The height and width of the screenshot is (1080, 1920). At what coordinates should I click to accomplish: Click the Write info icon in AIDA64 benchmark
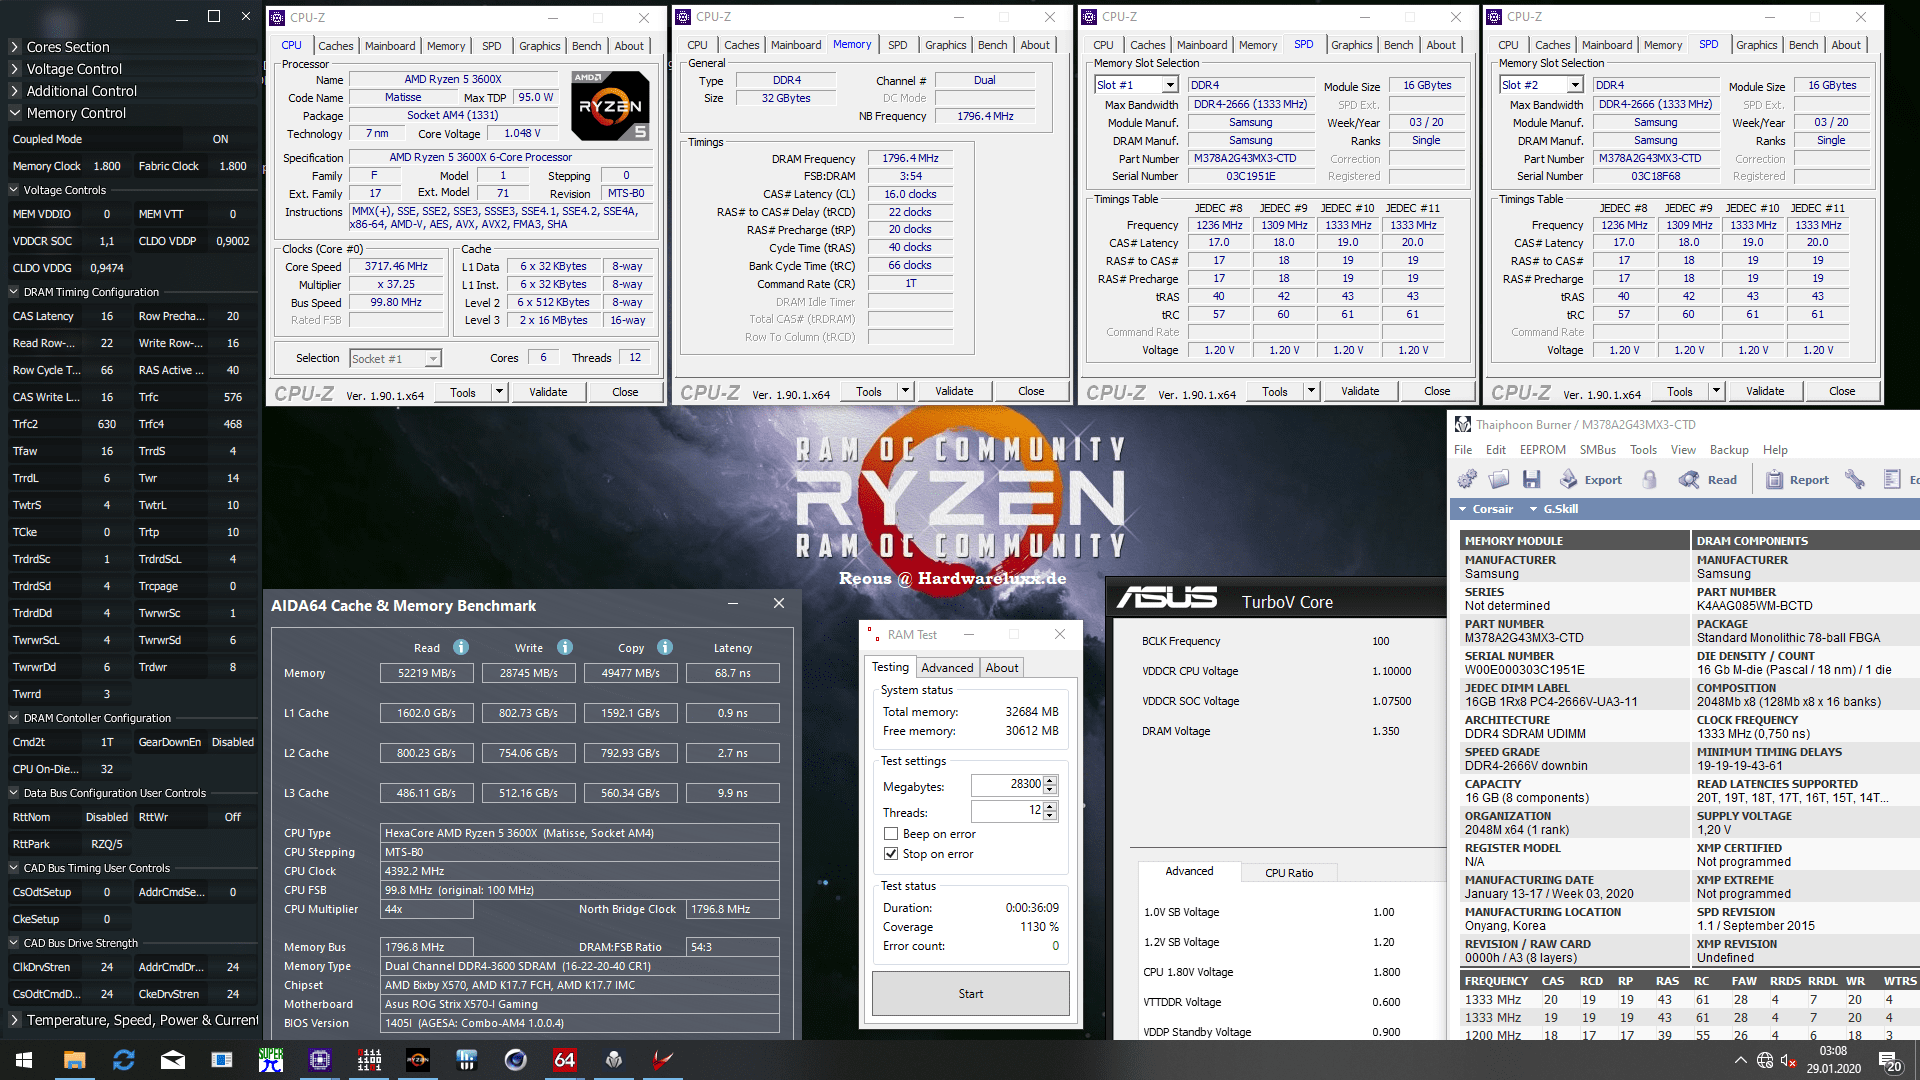coord(565,647)
